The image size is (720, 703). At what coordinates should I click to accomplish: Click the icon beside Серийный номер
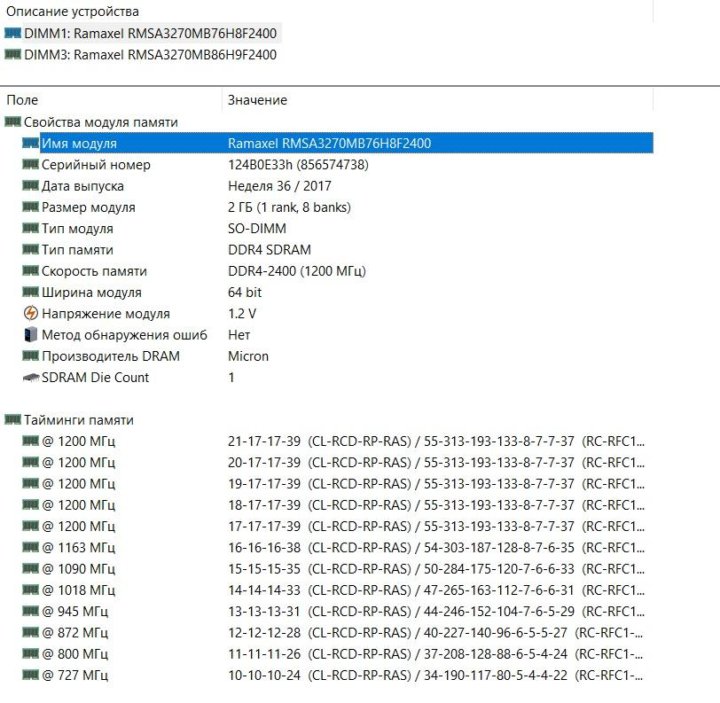[x=31, y=164]
